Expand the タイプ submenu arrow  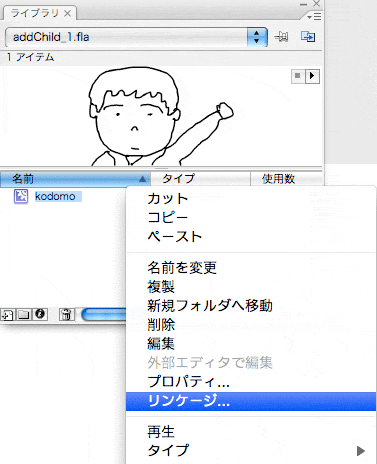click(x=361, y=451)
